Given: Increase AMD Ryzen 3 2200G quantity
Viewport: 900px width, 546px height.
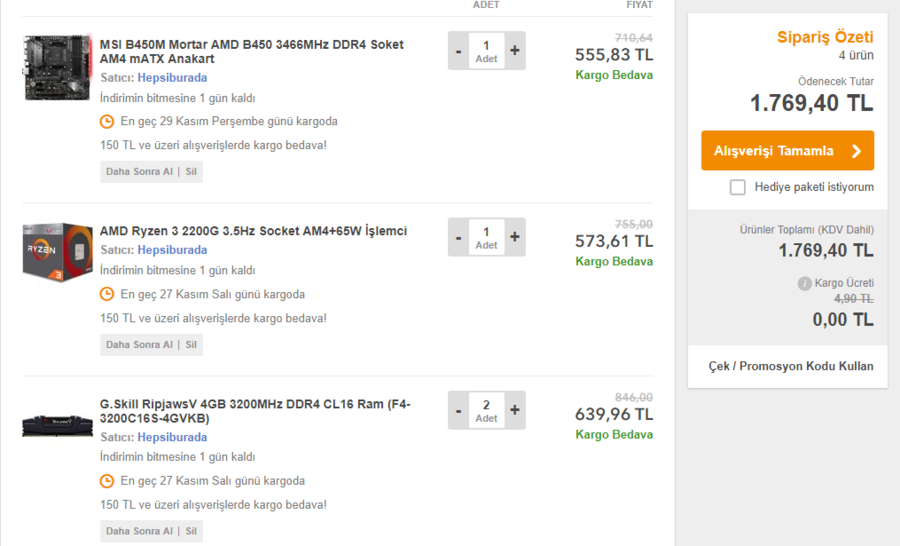Looking at the screenshot, I should [515, 237].
